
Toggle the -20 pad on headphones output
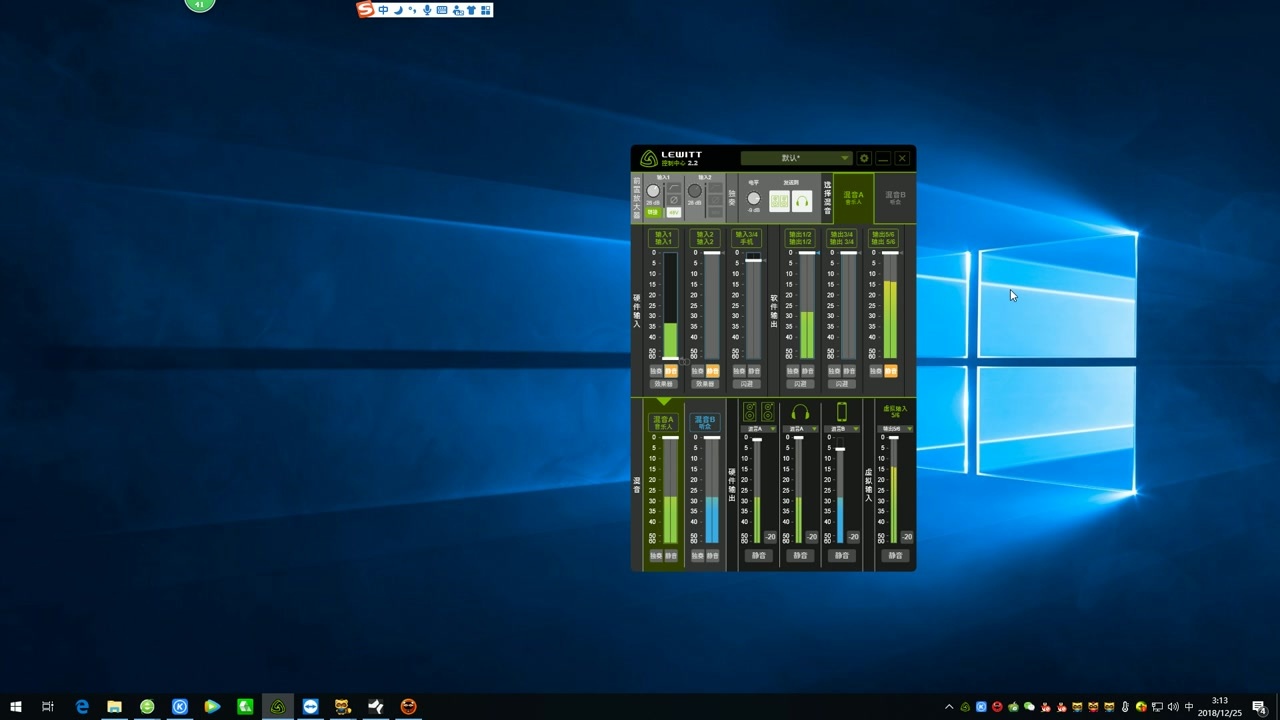(812, 537)
